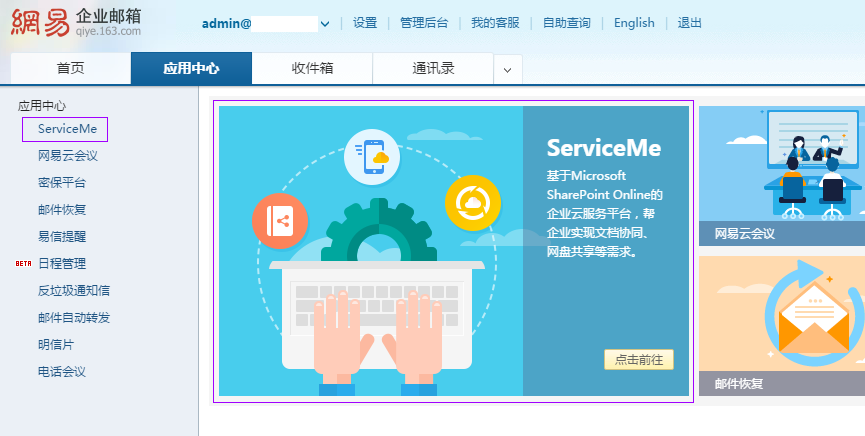Screen dimensions: 865x436
Task: Open 日程管理 in the sidebar
Action: pos(62,264)
